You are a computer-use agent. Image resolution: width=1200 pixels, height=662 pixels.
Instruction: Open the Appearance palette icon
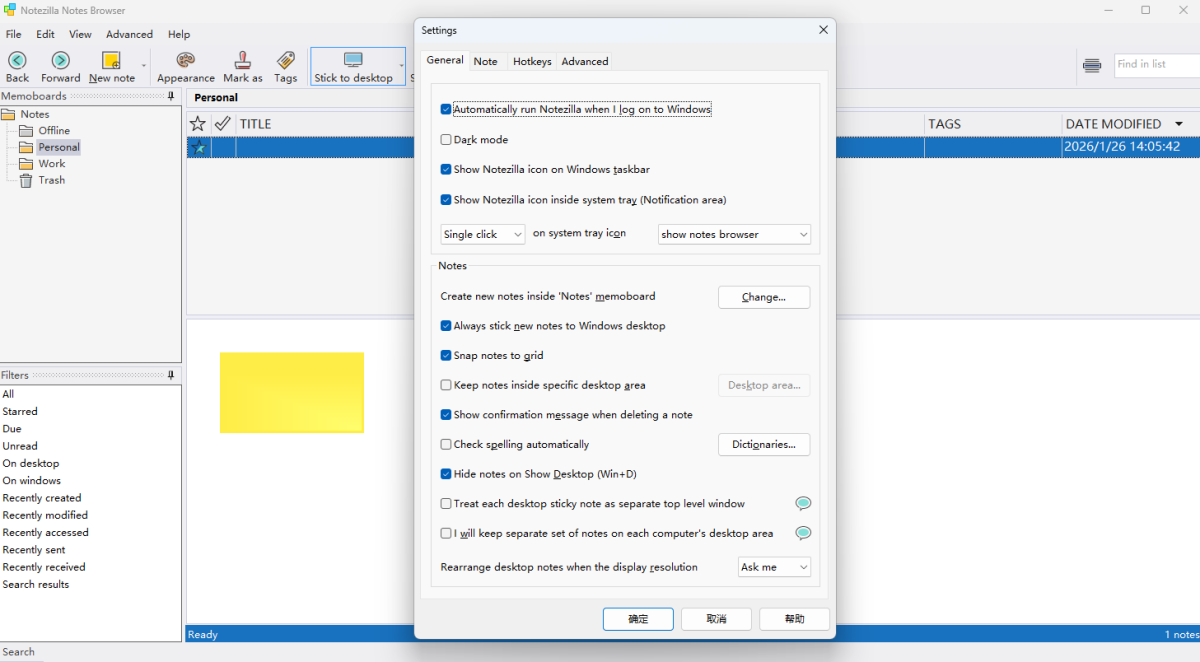pos(185,61)
